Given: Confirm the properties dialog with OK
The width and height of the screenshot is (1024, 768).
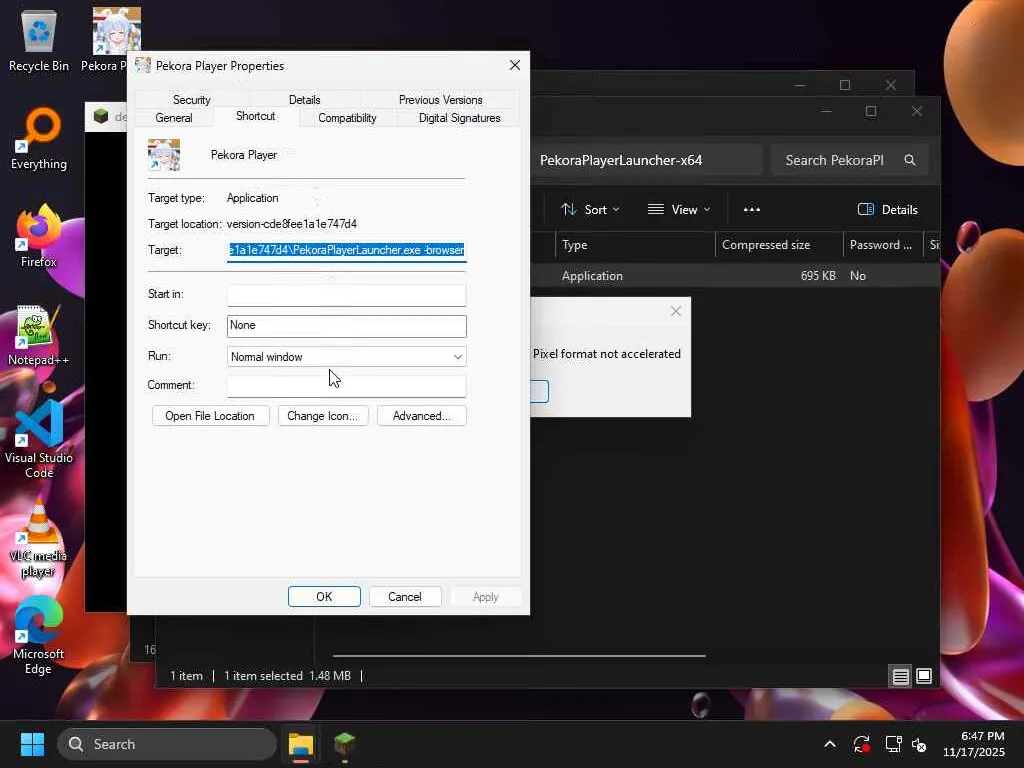Looking at the screenshot, I should click(324, 597).
